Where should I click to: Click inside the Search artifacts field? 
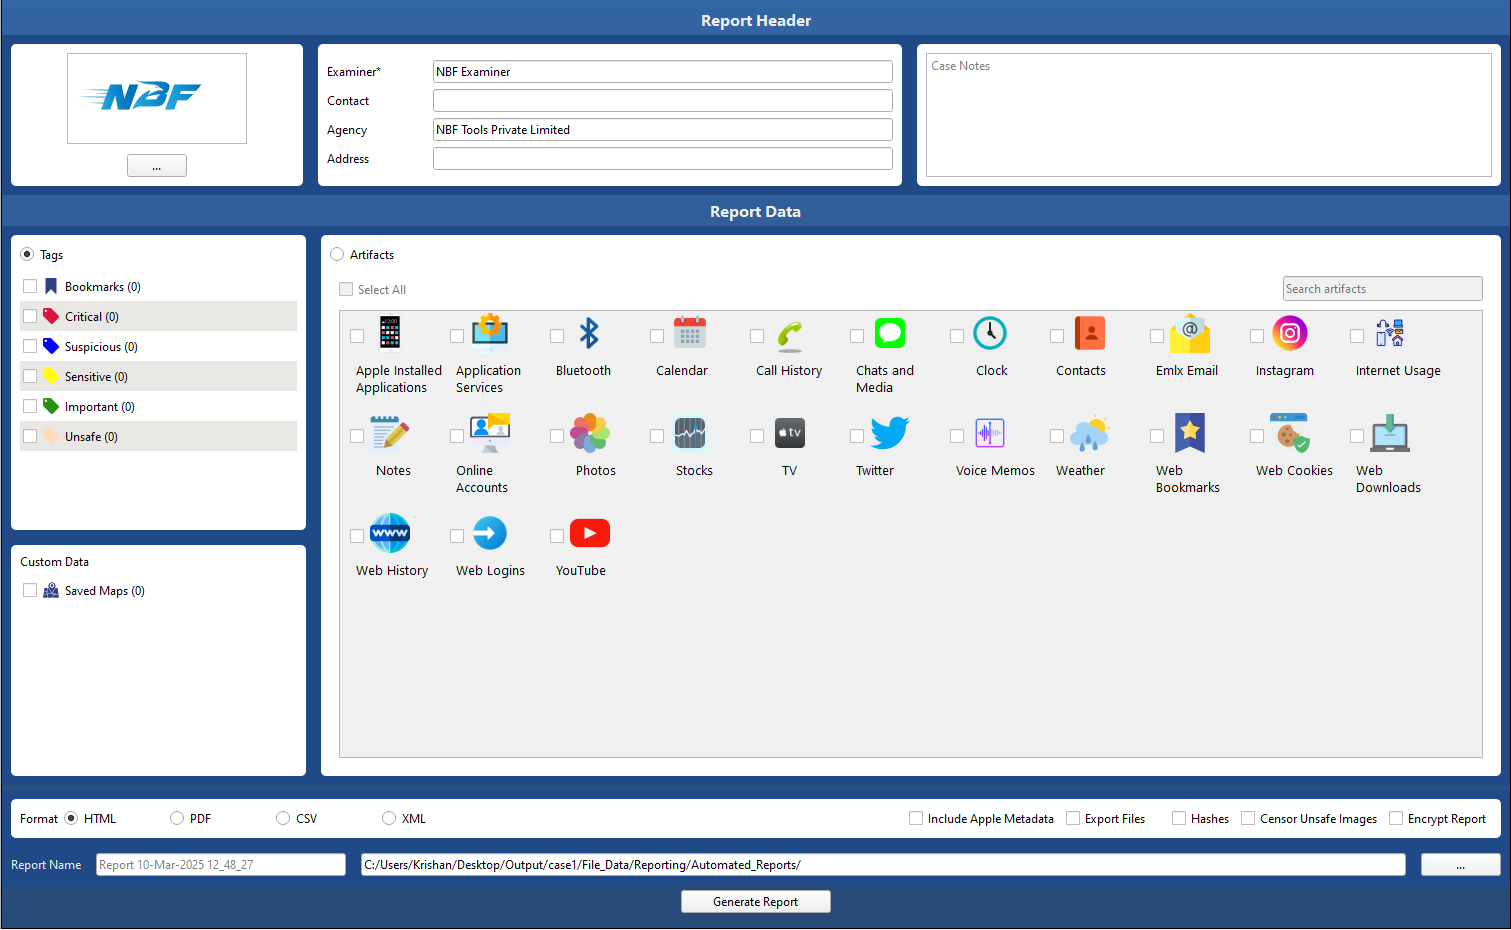tap(1382, 288)
